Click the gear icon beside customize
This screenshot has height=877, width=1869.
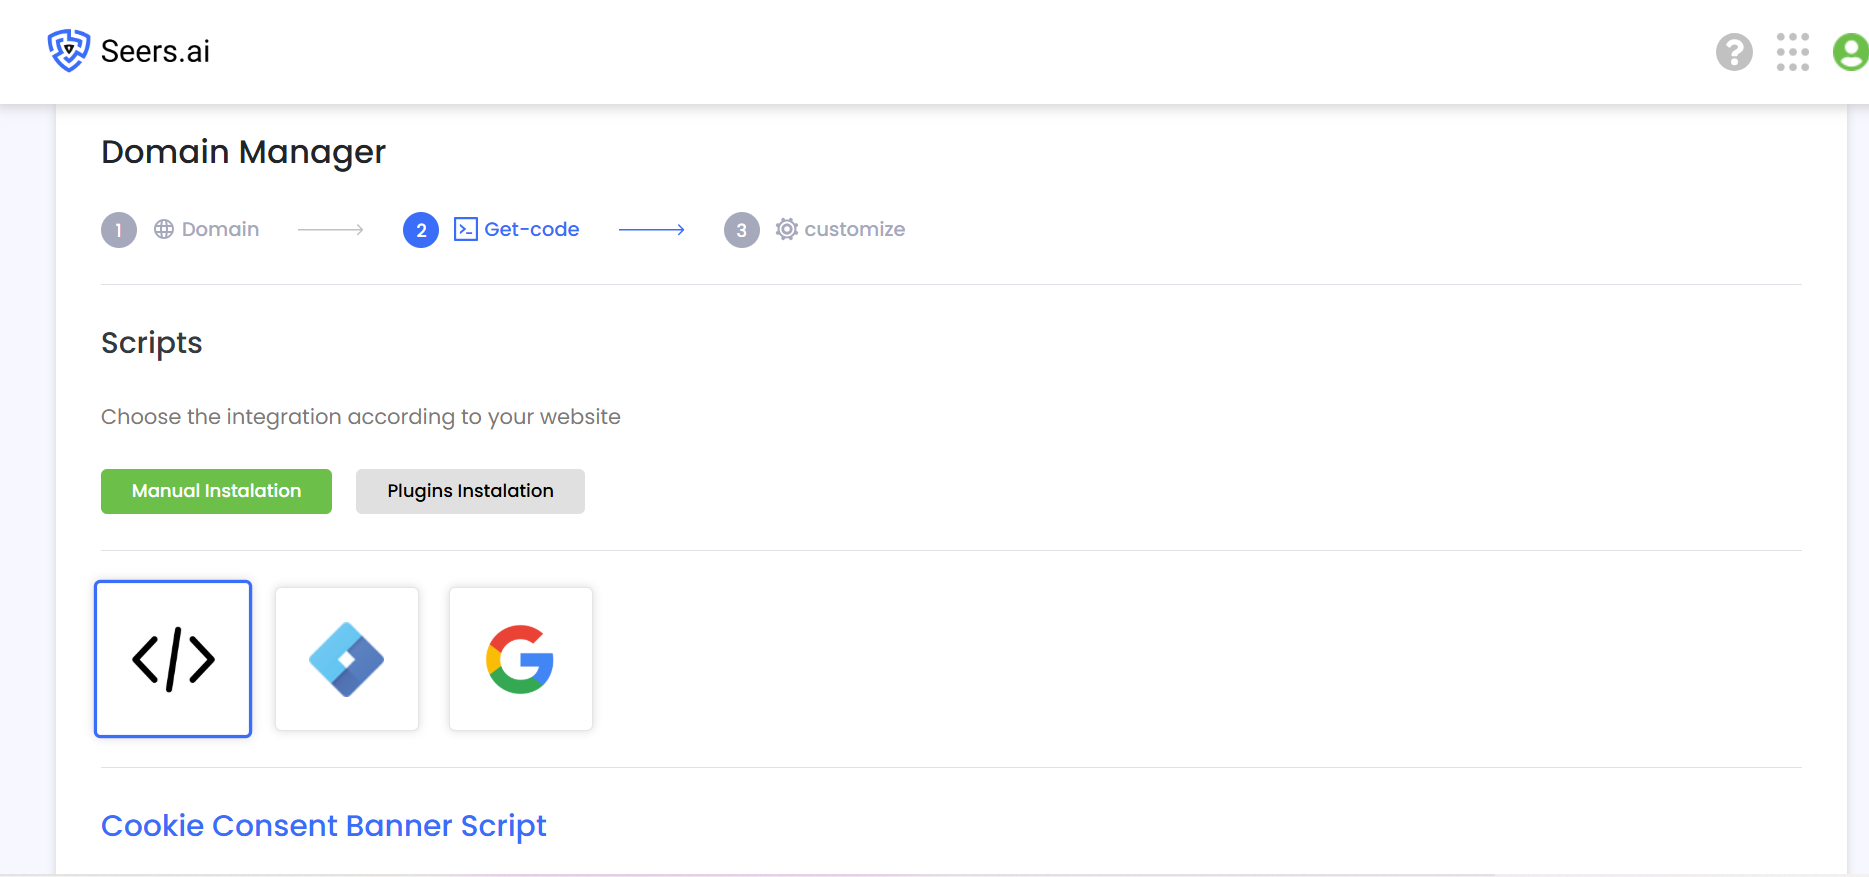[x=787, y=229]
